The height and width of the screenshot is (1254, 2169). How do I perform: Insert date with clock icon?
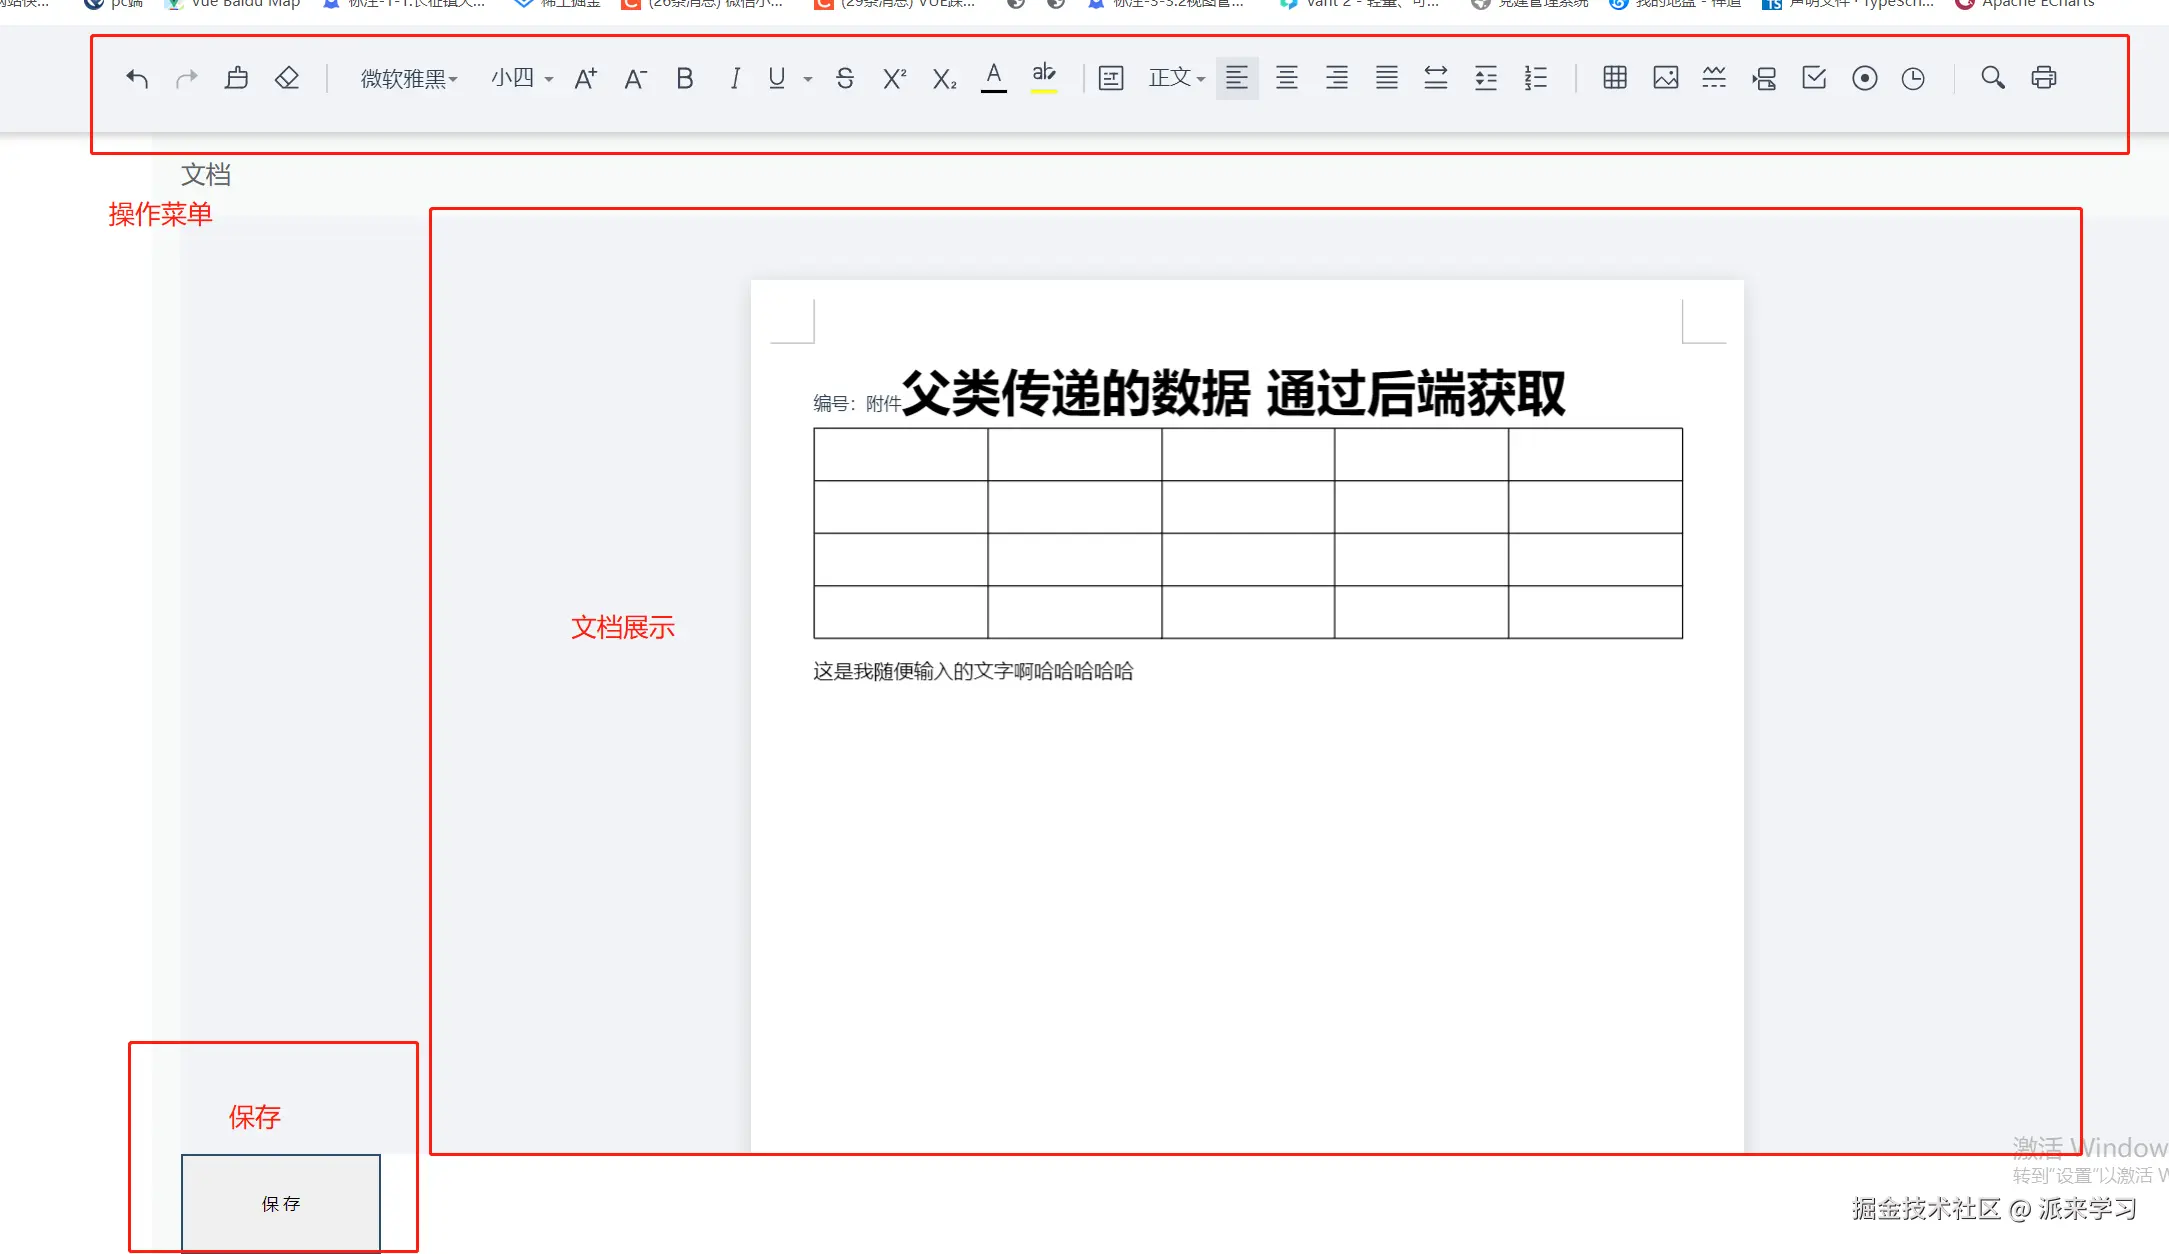pos(1912,78)
